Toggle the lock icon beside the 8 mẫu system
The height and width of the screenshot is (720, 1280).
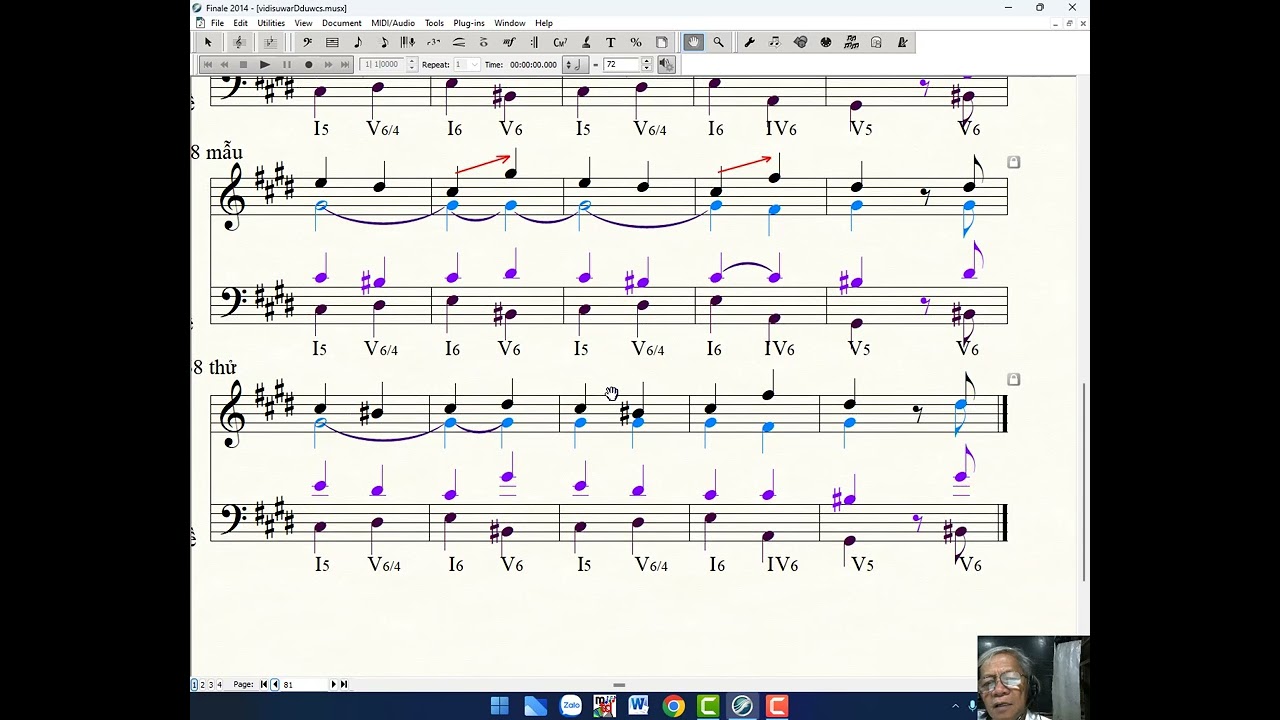1013,162
